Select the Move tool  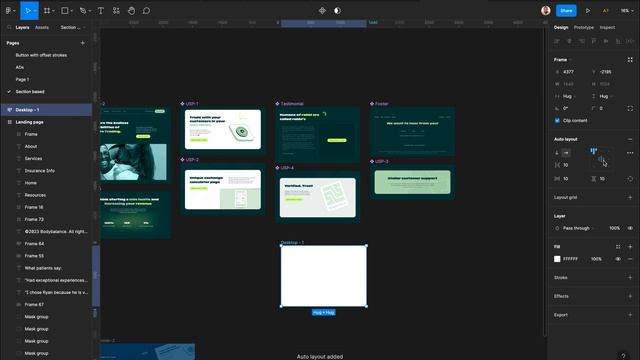[x=28, y=11]
